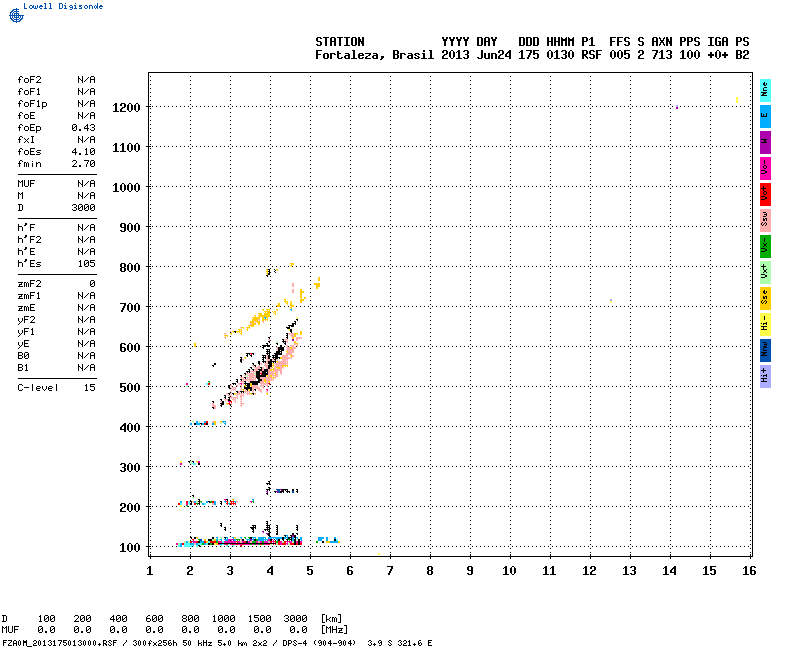Select the E blue legend swatch
Viewport: 800px width, 650px height.
click(765, 116)
